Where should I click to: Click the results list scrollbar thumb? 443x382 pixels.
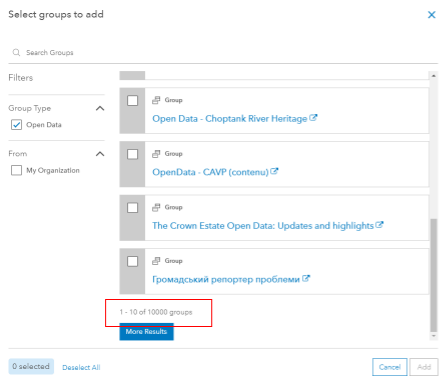pyautogui.click(x=433, y=275)
